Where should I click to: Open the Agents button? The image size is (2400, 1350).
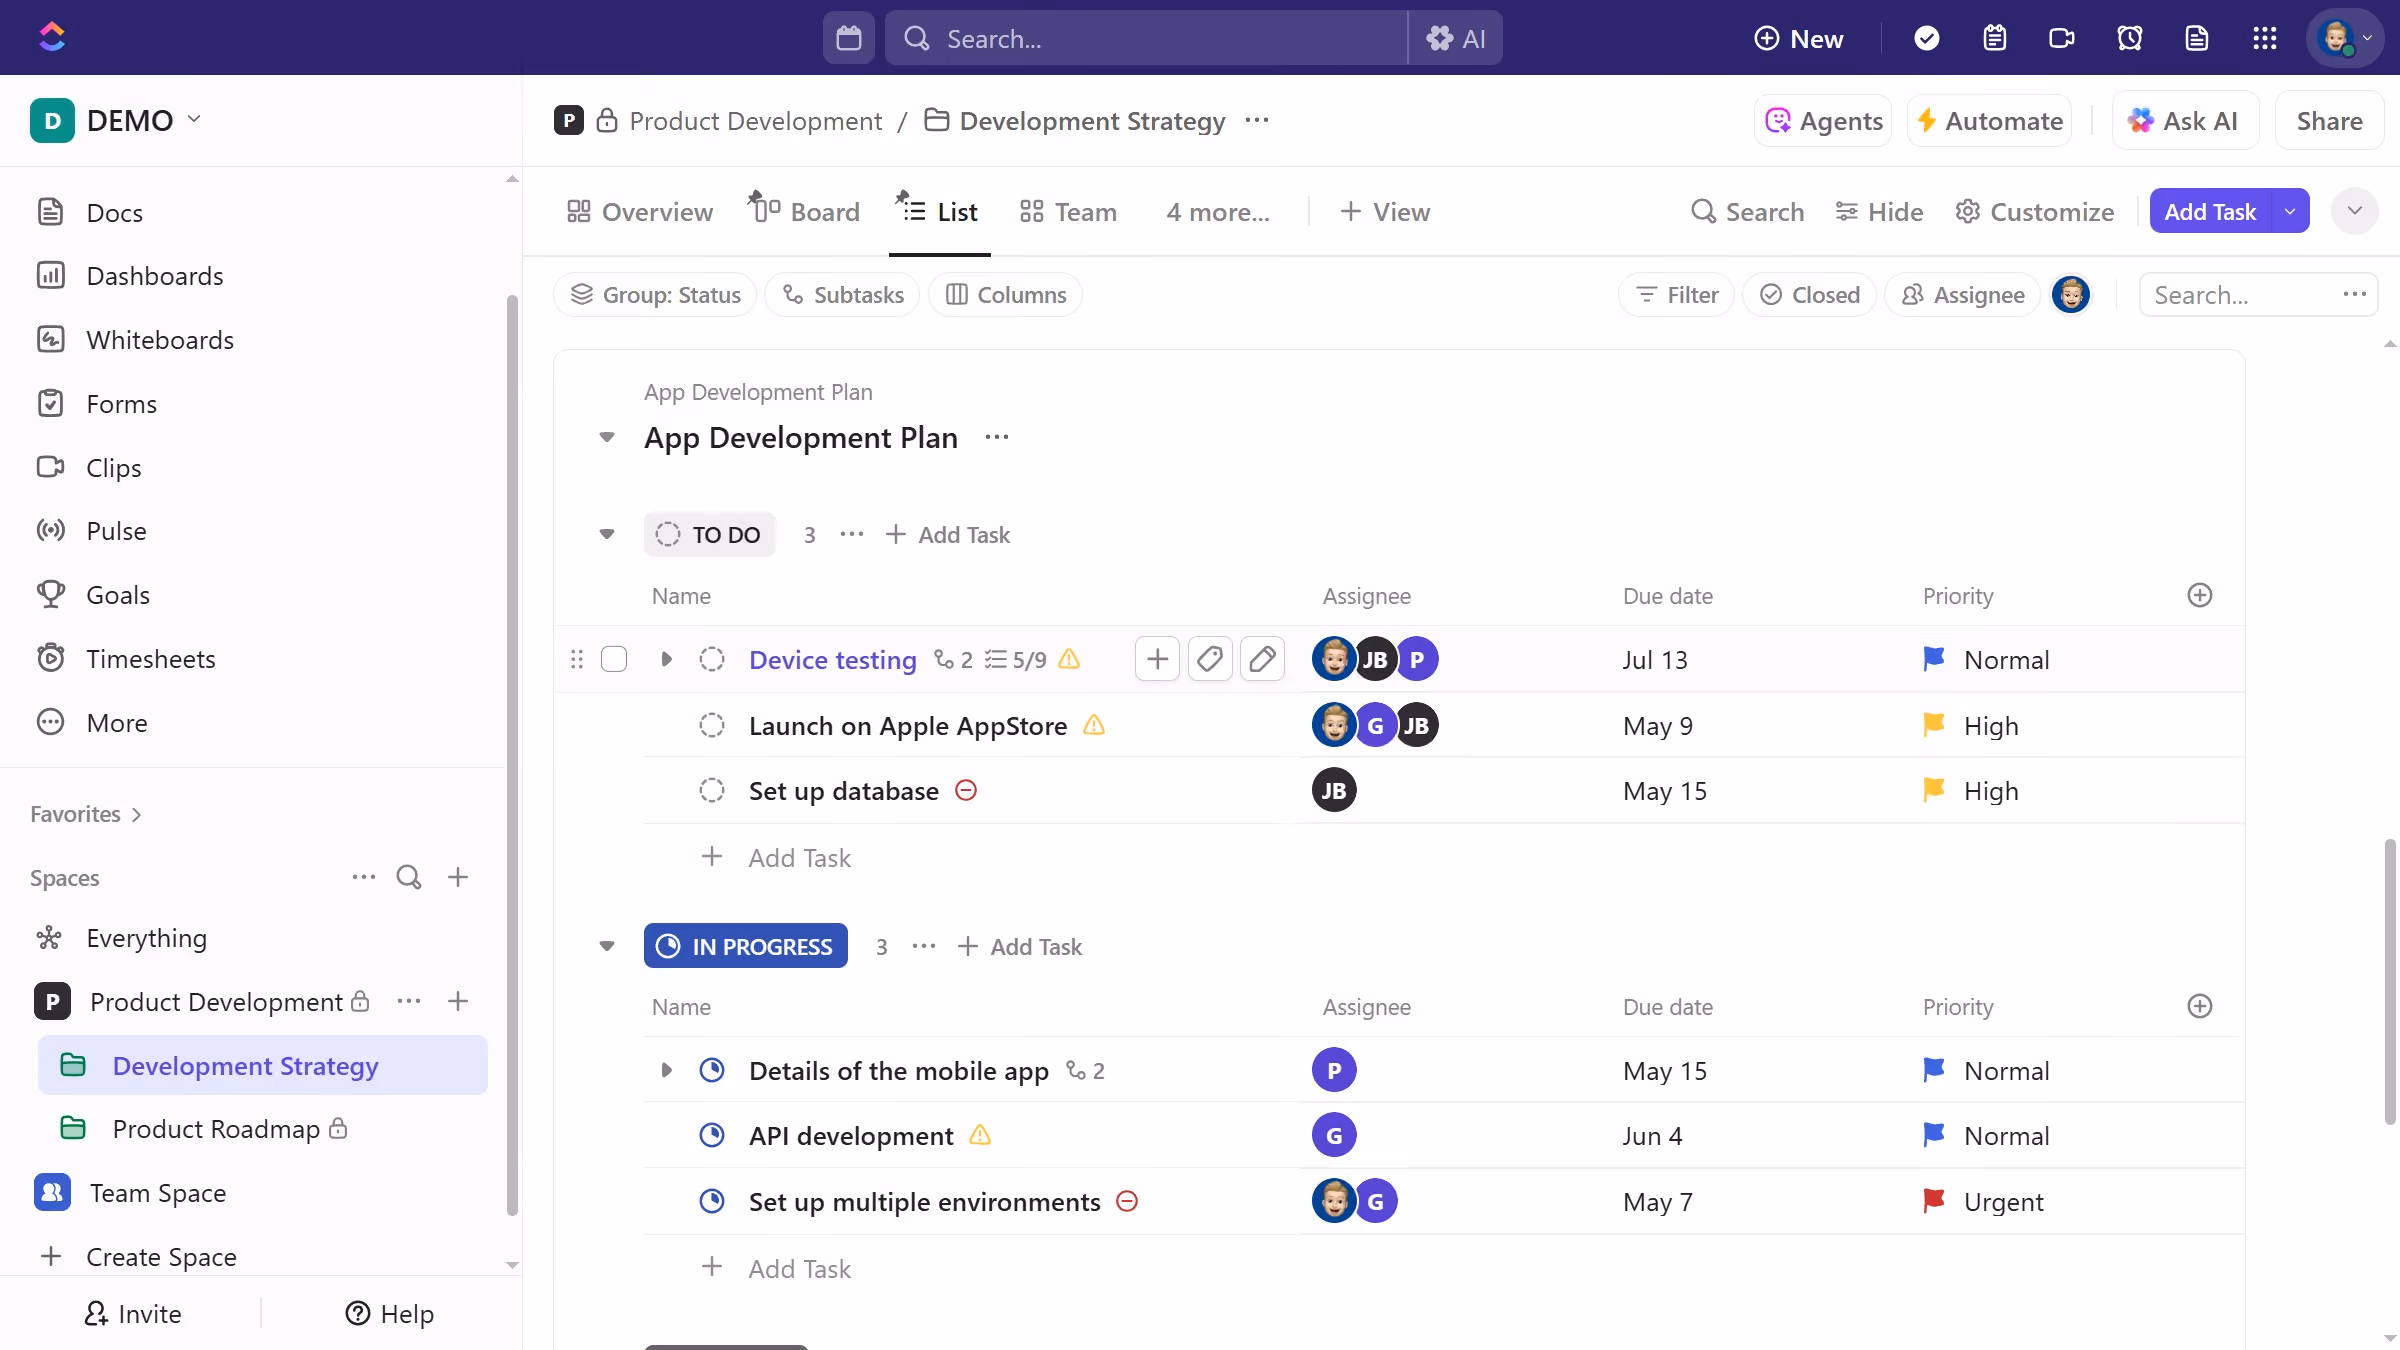1823,121
